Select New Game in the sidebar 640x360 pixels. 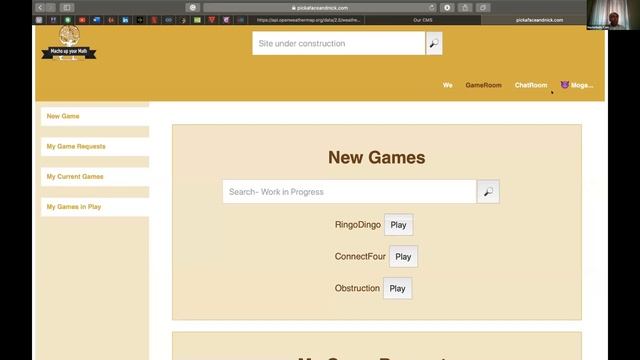click(x=95, y=116)
